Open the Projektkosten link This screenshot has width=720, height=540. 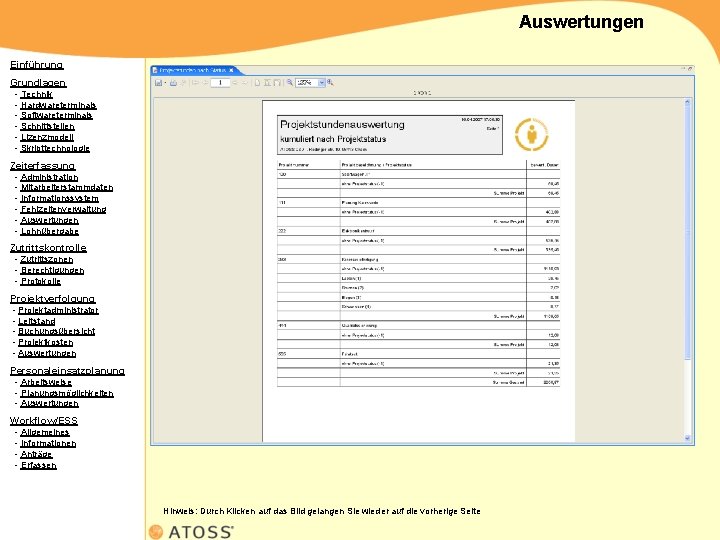[x=45, y=343]
